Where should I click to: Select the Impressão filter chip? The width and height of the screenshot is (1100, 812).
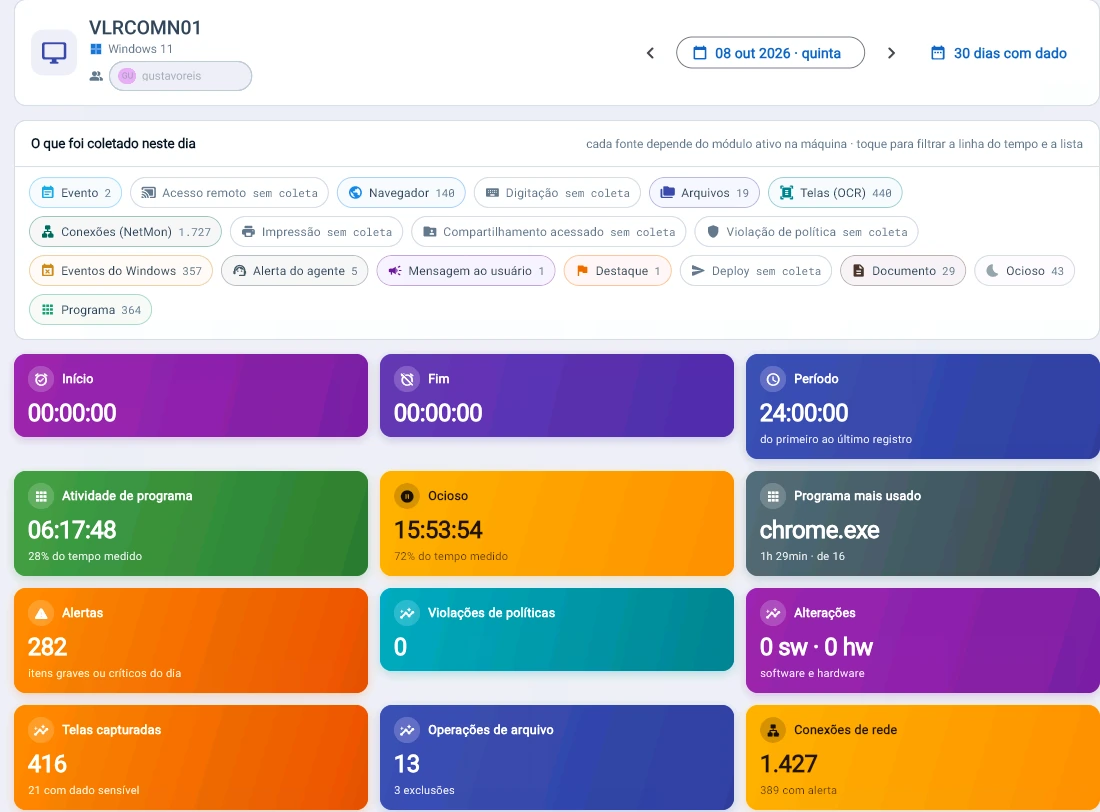click(316, 232)
